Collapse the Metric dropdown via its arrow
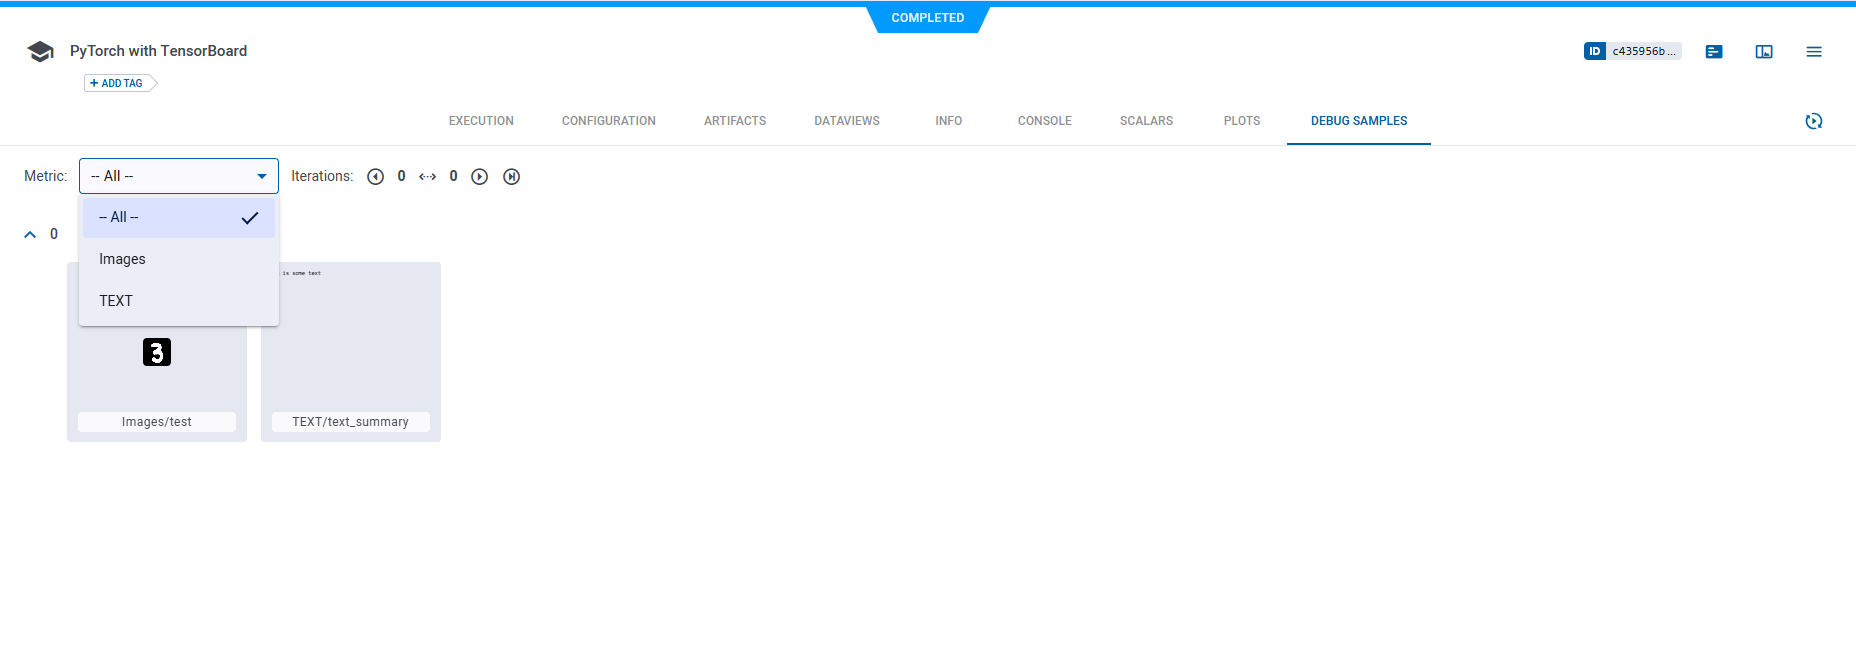1856x664 pixels. click(262, 176)
